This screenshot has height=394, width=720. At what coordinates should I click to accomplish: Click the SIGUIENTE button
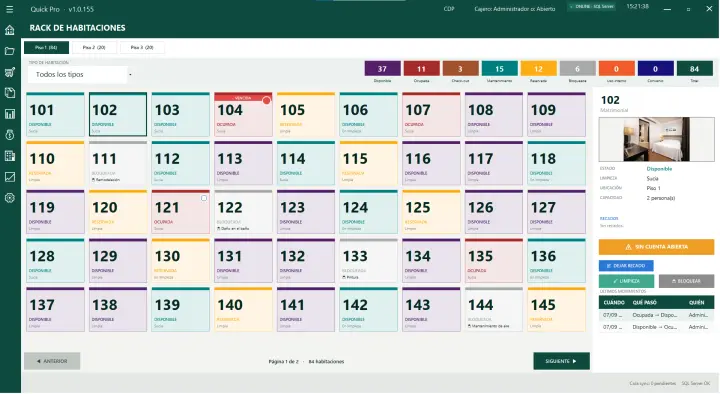561,361
